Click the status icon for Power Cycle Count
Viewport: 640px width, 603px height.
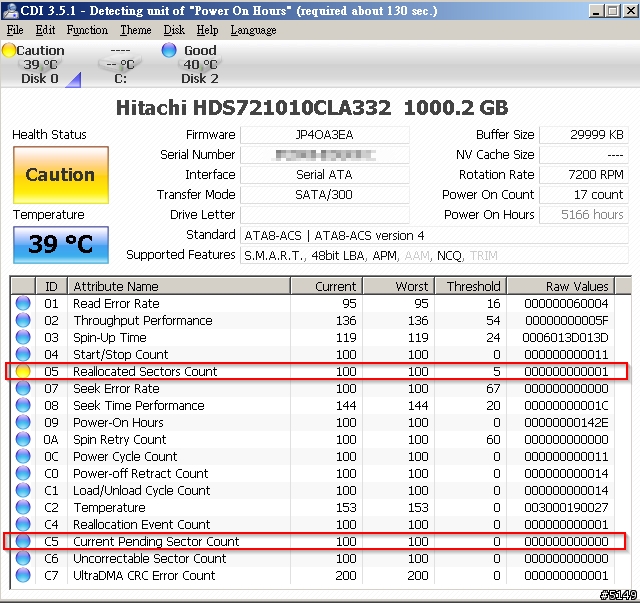tap(23, 456)
